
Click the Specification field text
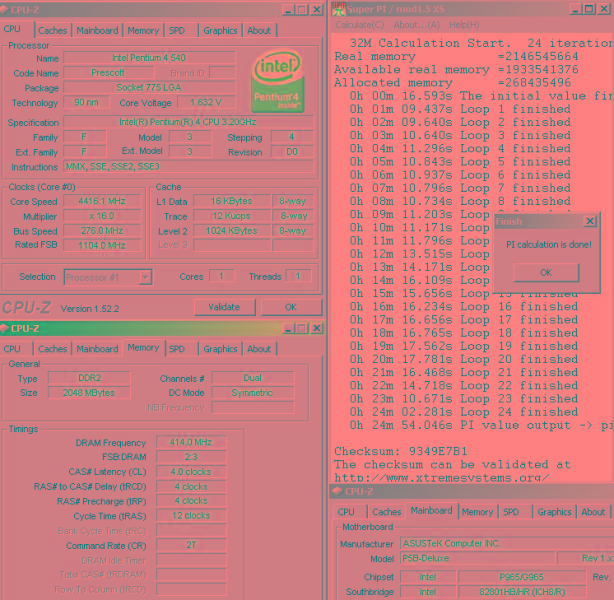188,122
